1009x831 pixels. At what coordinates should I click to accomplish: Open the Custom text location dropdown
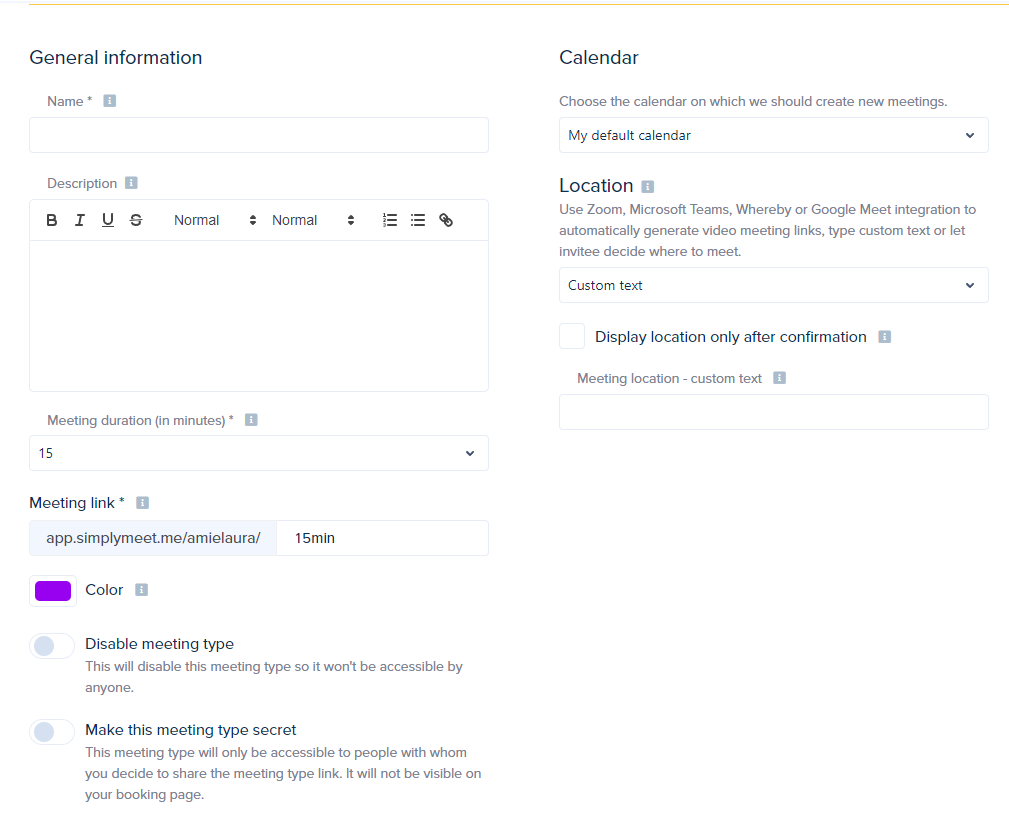(x=773, y=285)
